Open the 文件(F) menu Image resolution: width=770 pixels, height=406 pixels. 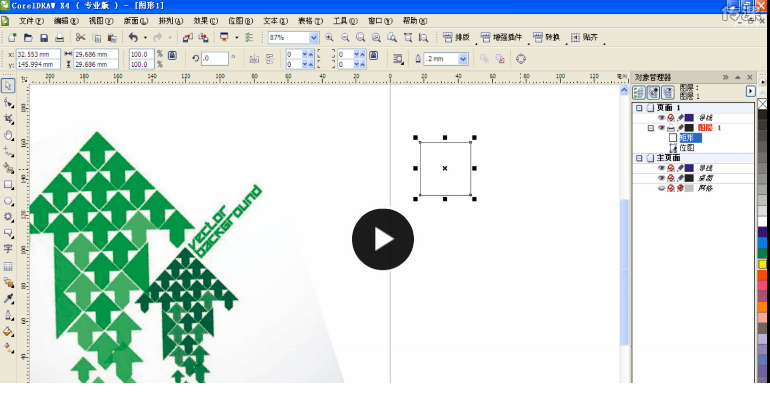(x=31, y=21)
